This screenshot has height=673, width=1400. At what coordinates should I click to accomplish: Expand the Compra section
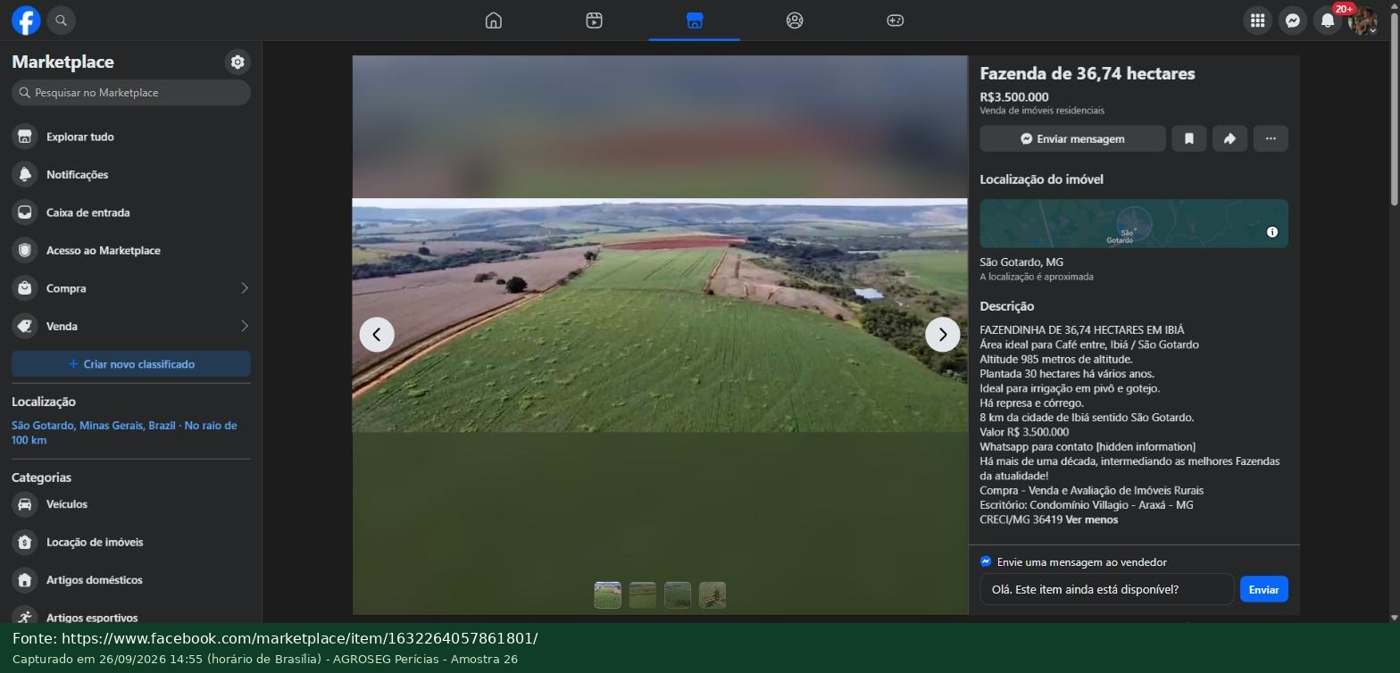point(131,289)
